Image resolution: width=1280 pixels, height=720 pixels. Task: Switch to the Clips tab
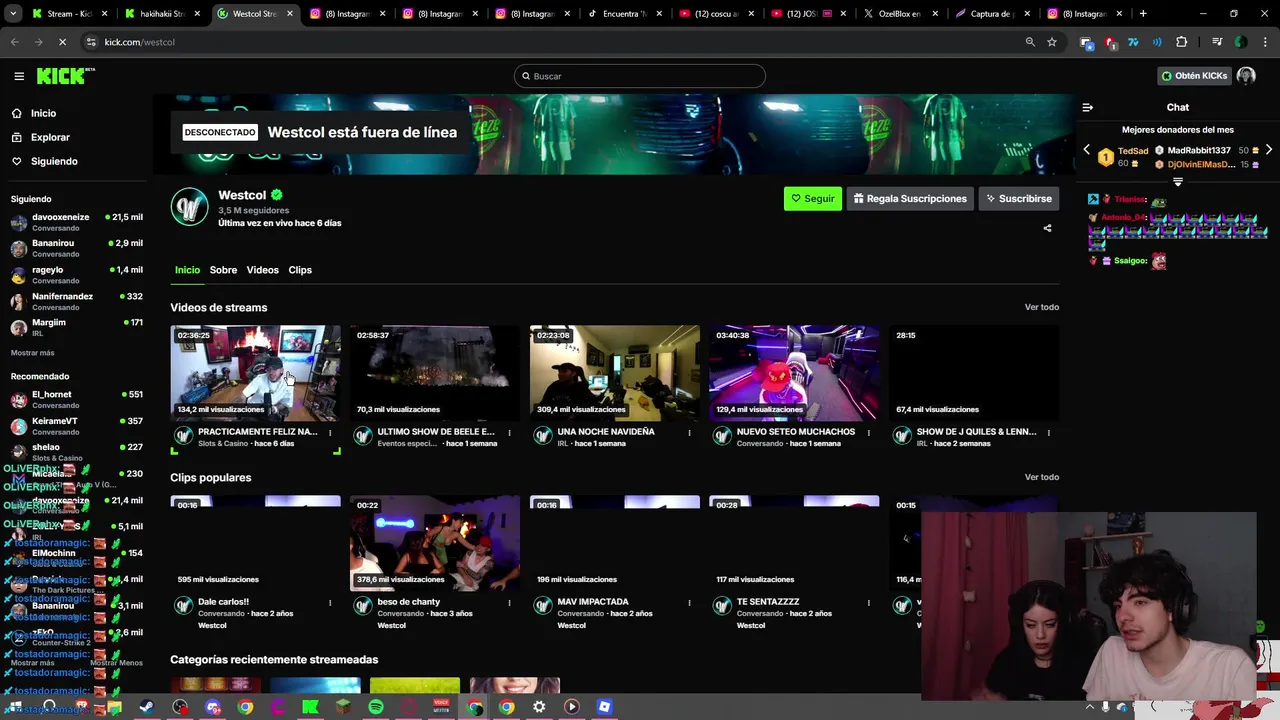coord(300,270)
